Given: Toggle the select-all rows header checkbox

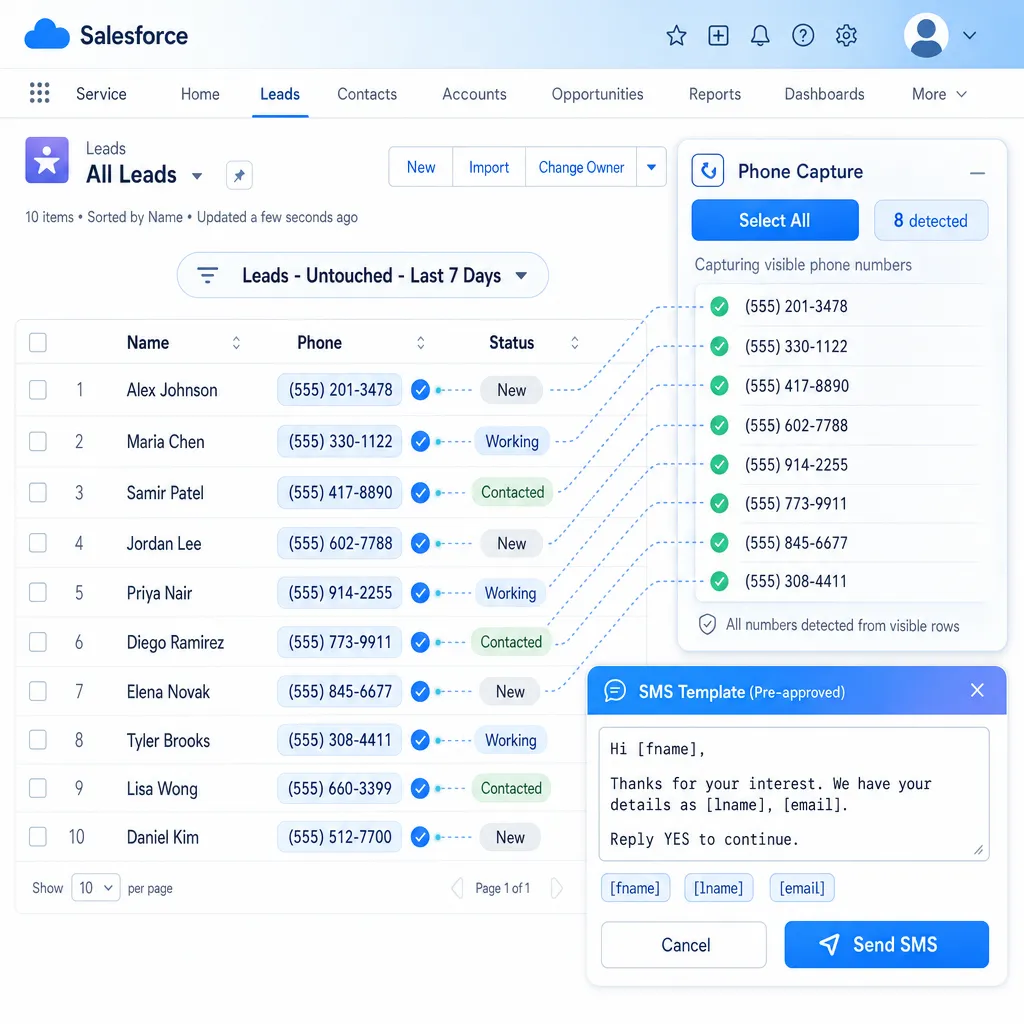Looking at the screenshot, I should [x=38, y=342].
